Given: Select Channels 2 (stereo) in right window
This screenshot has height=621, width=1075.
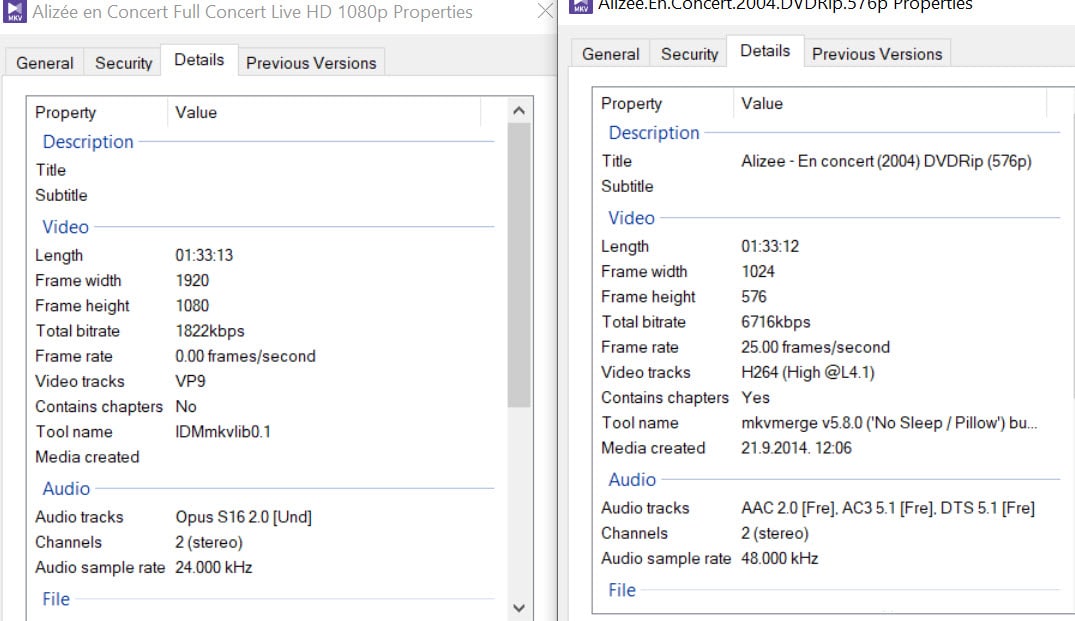Looking at the screenshot, I should (x=775, y=533).
